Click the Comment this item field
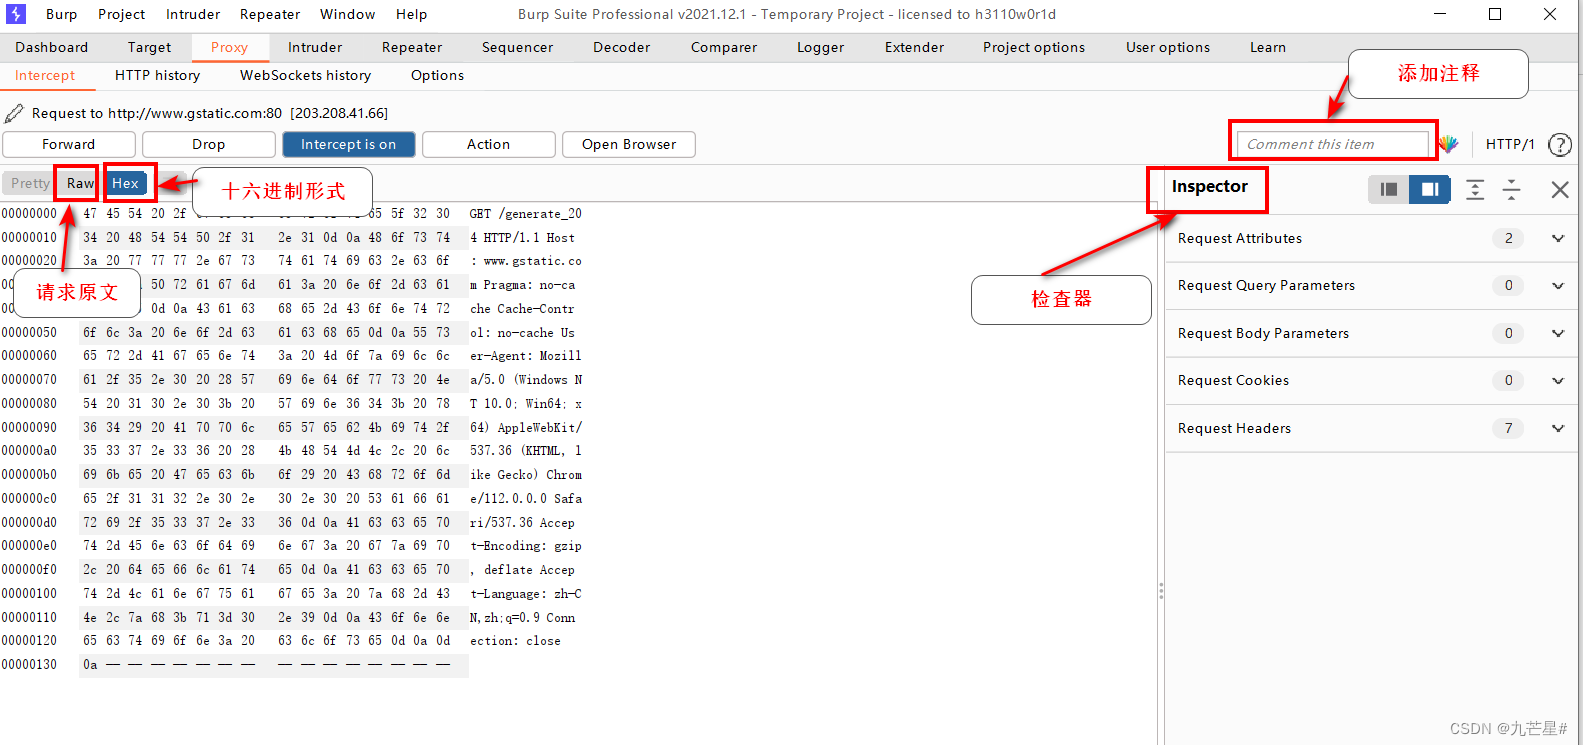Image resolution: width=1583 pixels, height=745 pixels. tap(1332, 144)
